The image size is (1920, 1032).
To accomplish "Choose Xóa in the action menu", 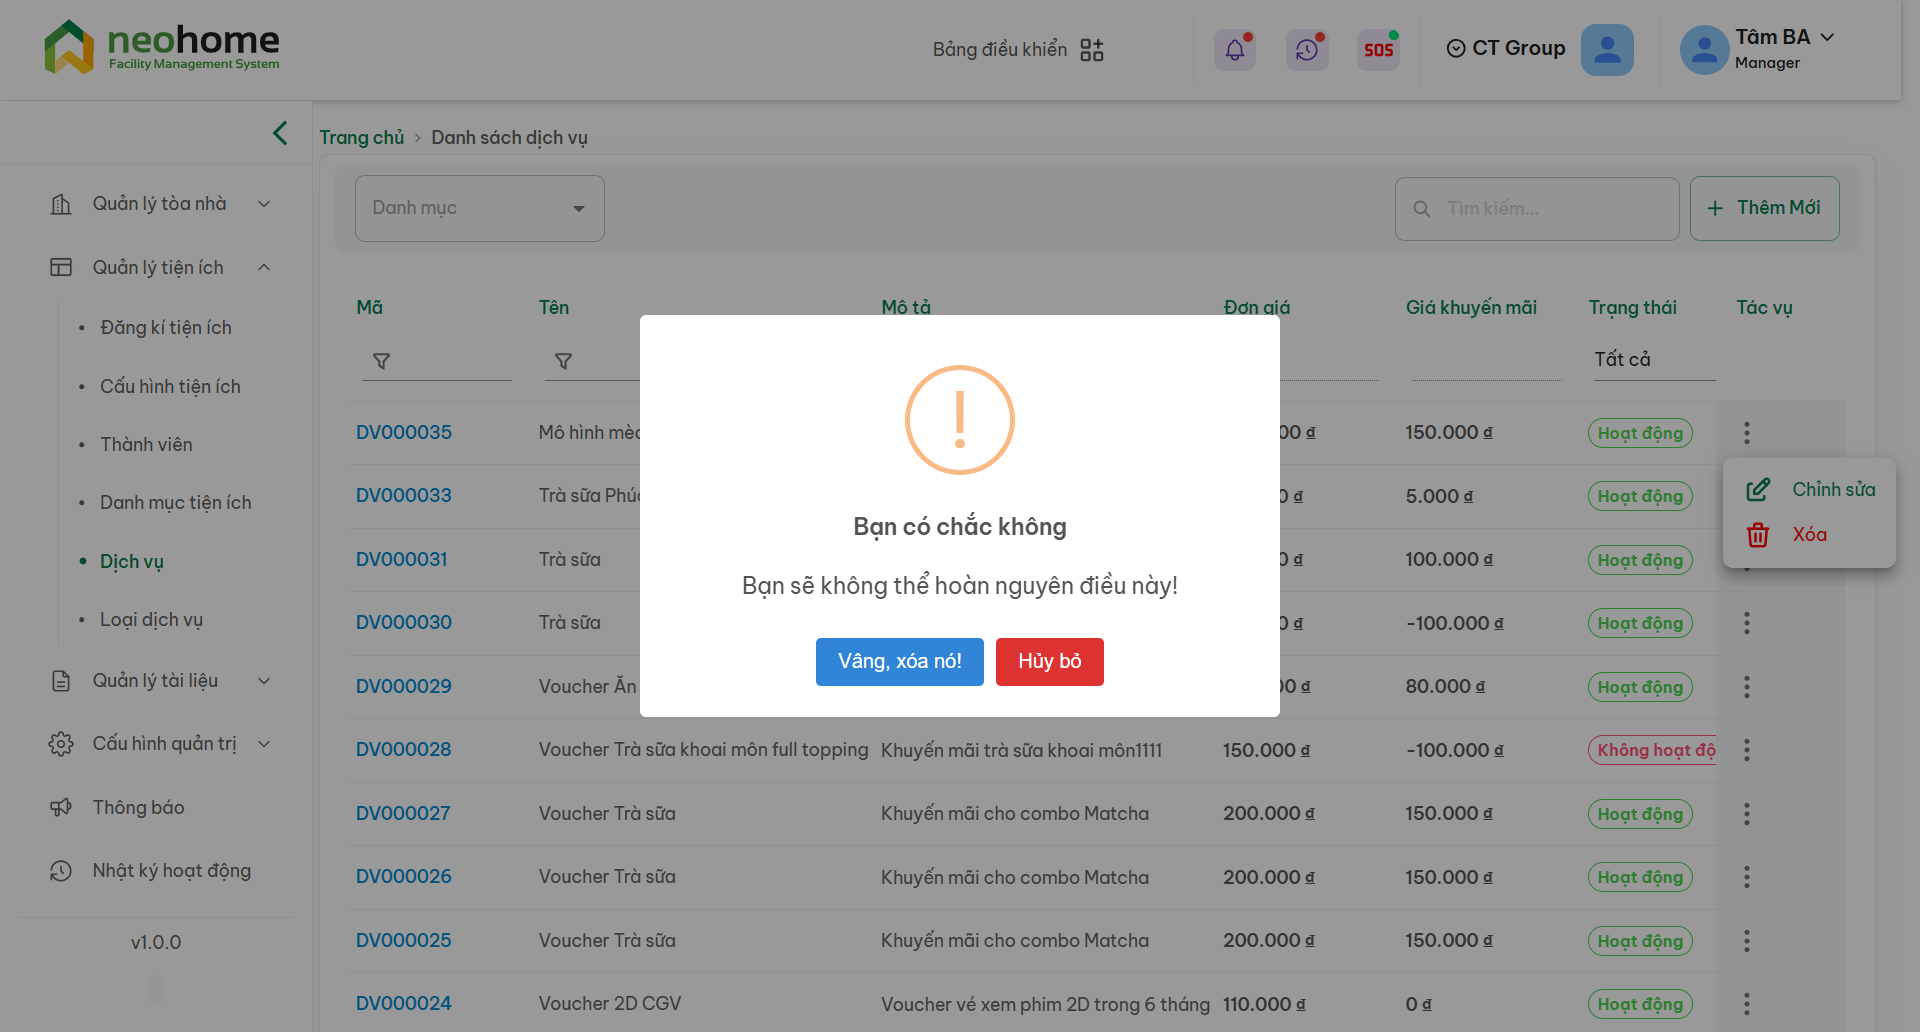I will pos(1808,535).
